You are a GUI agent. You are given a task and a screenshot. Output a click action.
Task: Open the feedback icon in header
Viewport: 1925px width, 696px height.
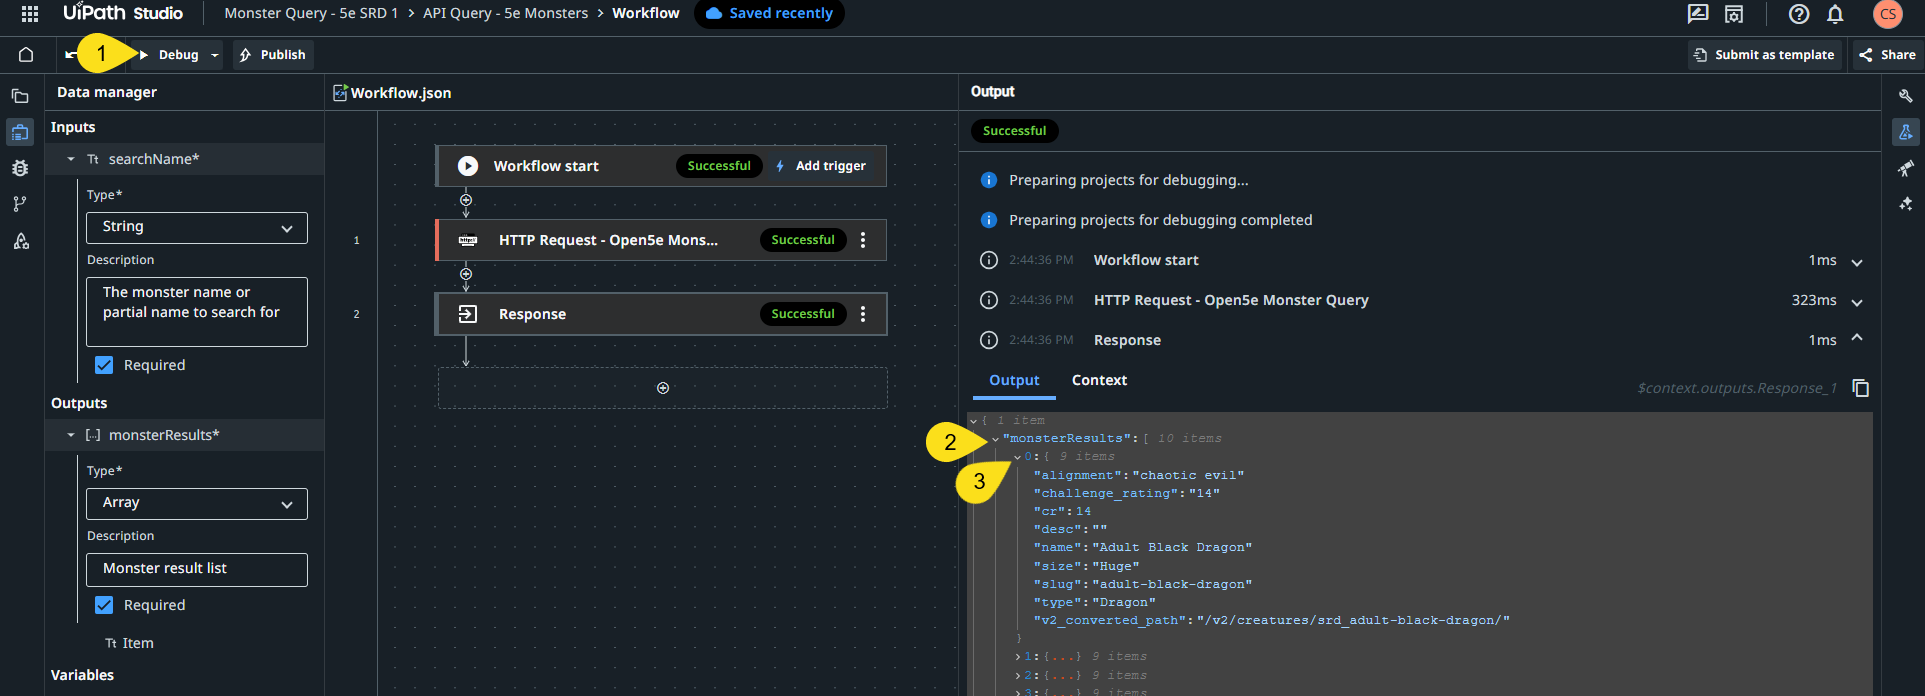click(x=1698, y=14)
